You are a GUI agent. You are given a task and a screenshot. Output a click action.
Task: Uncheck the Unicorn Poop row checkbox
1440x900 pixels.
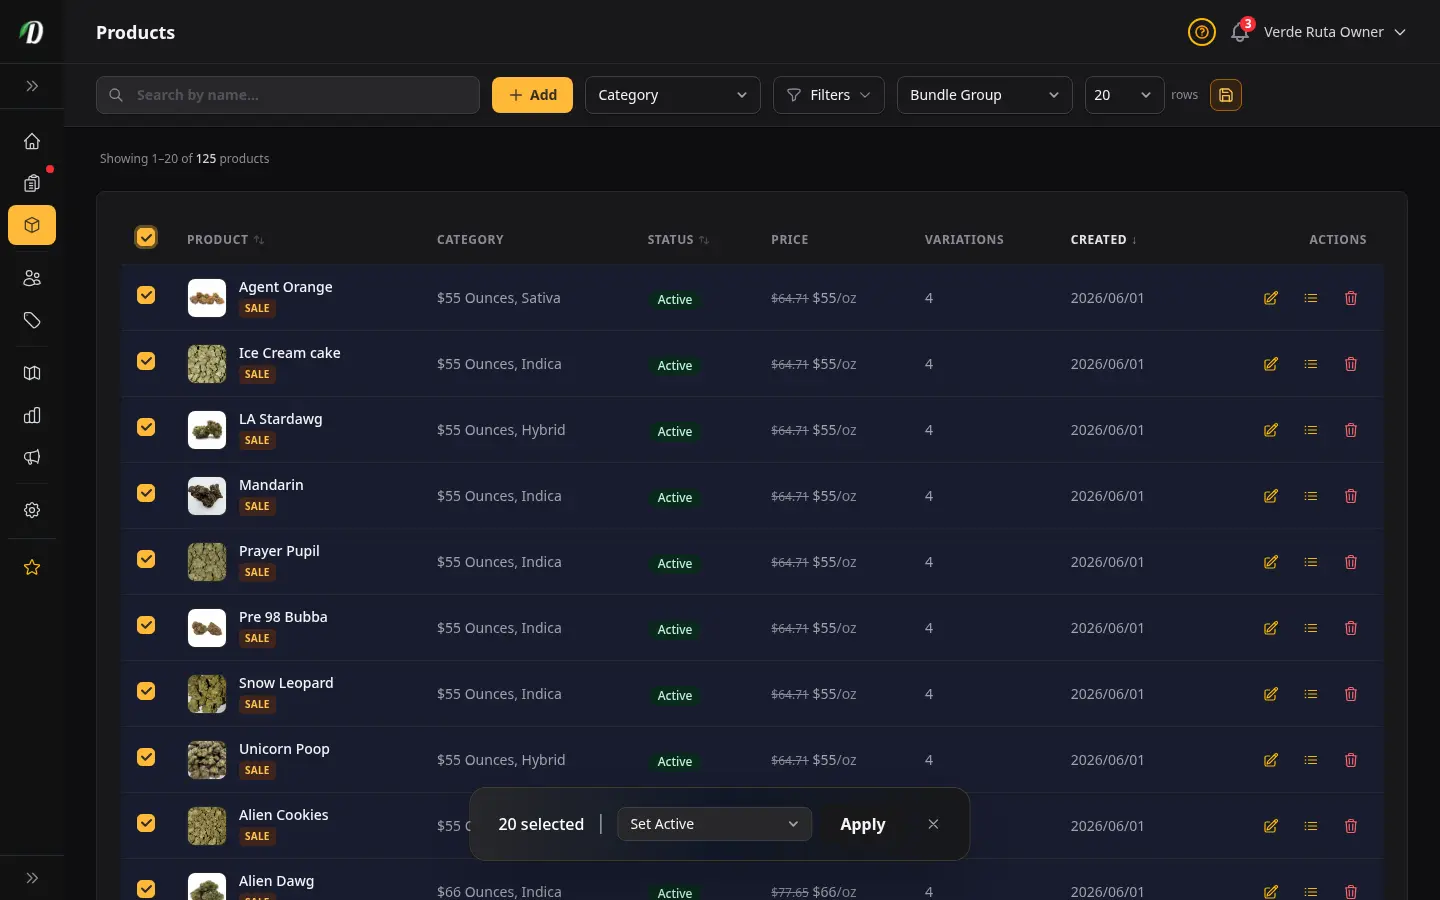(146, 757)
